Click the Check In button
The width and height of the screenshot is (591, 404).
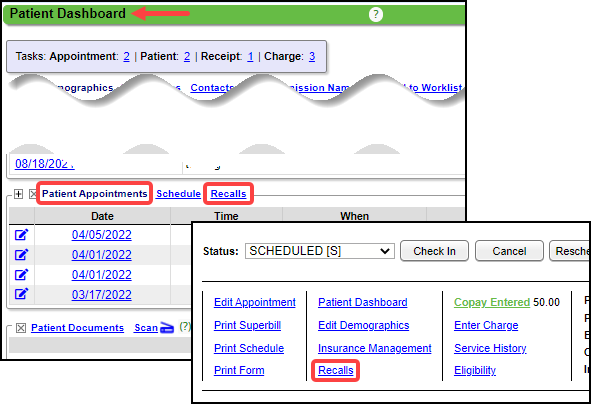click(x=434, y=251)
